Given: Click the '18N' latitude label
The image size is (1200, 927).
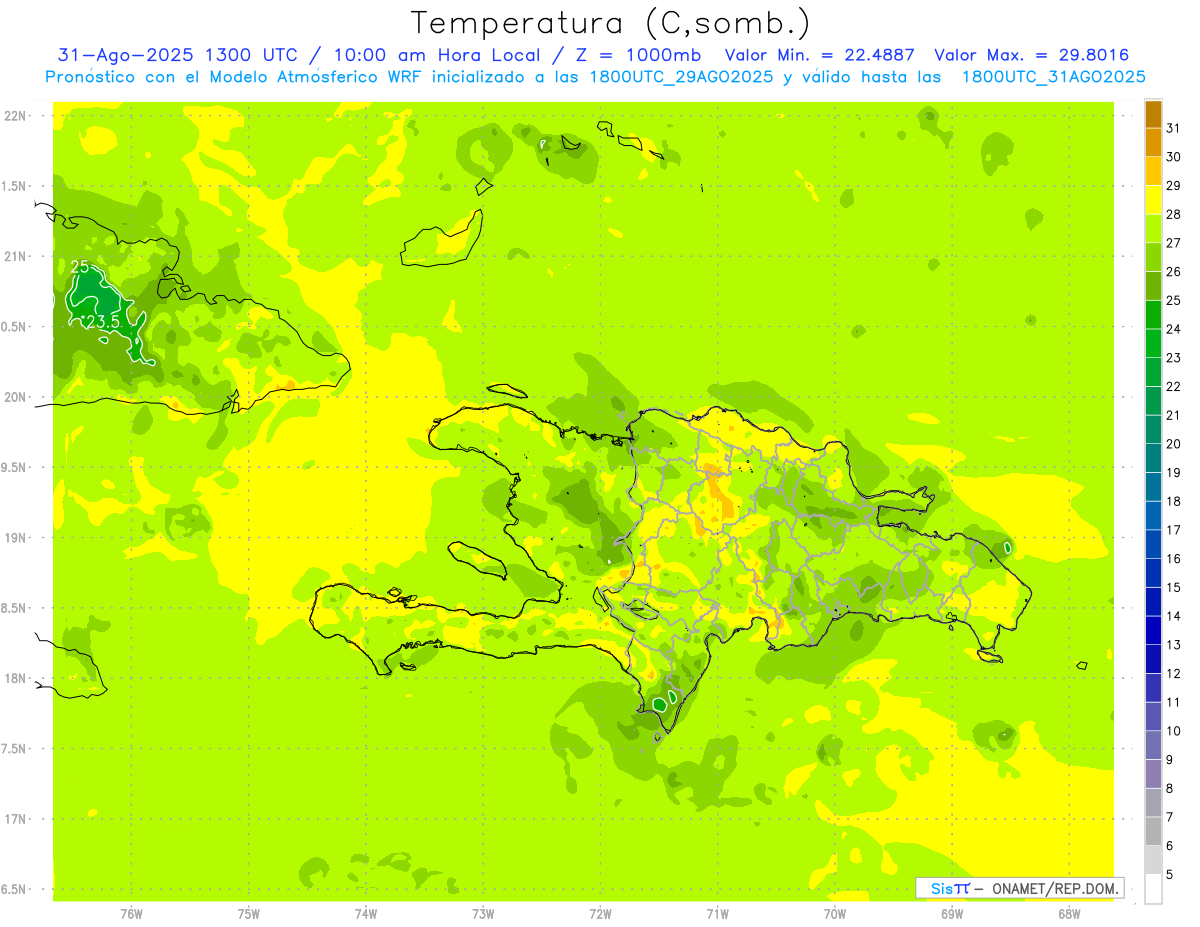Looking at the screenshot, I should tap(15, 678).
